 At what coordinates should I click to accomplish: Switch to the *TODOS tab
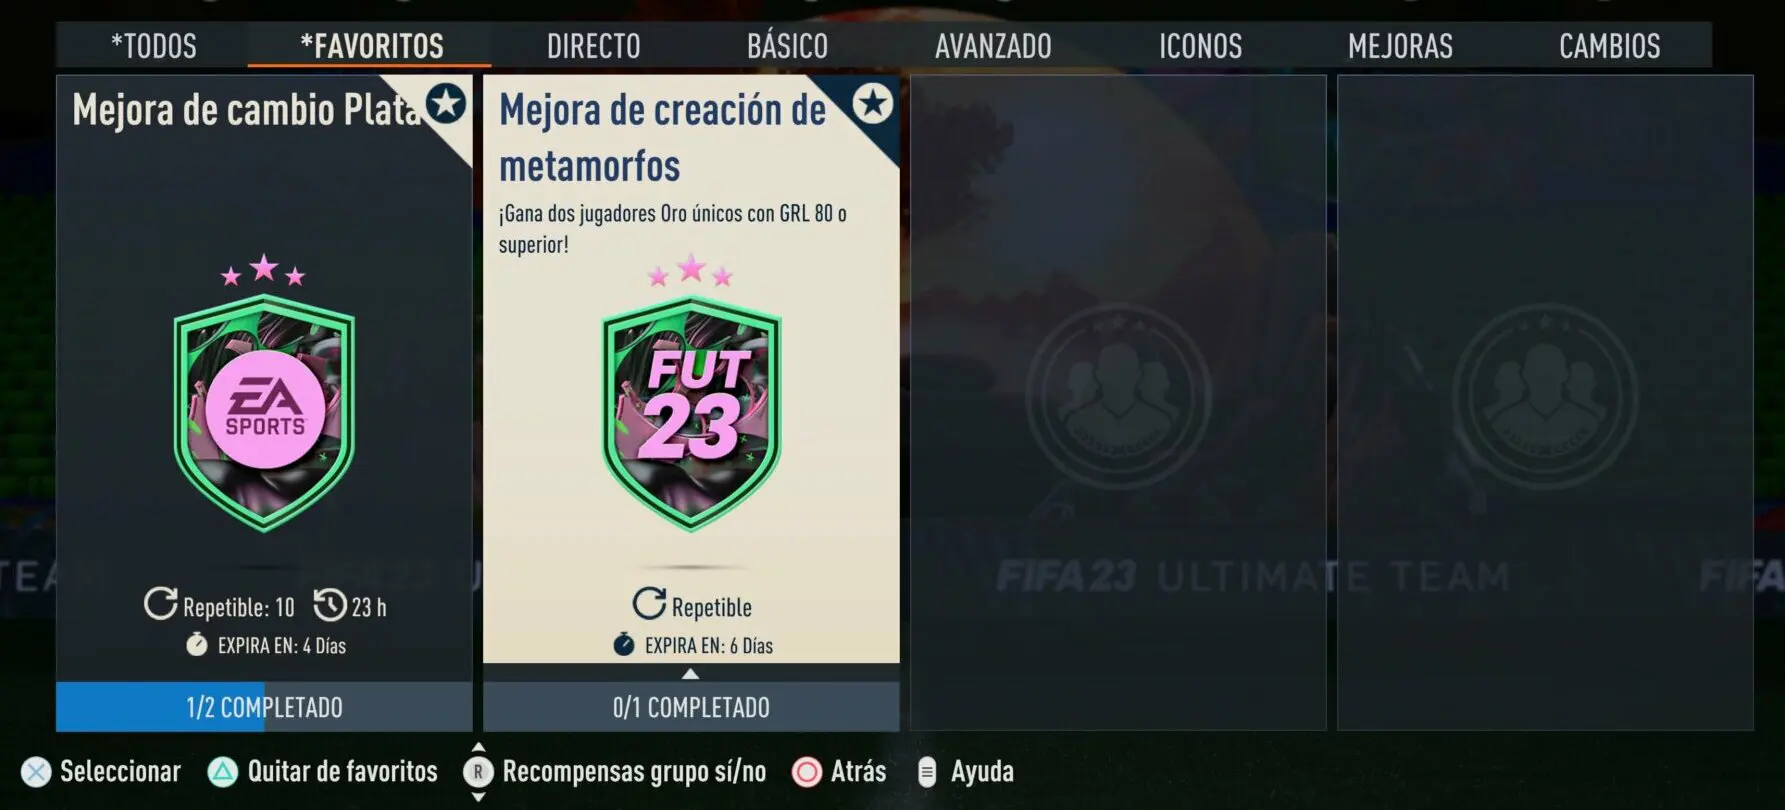click(153, 46)
